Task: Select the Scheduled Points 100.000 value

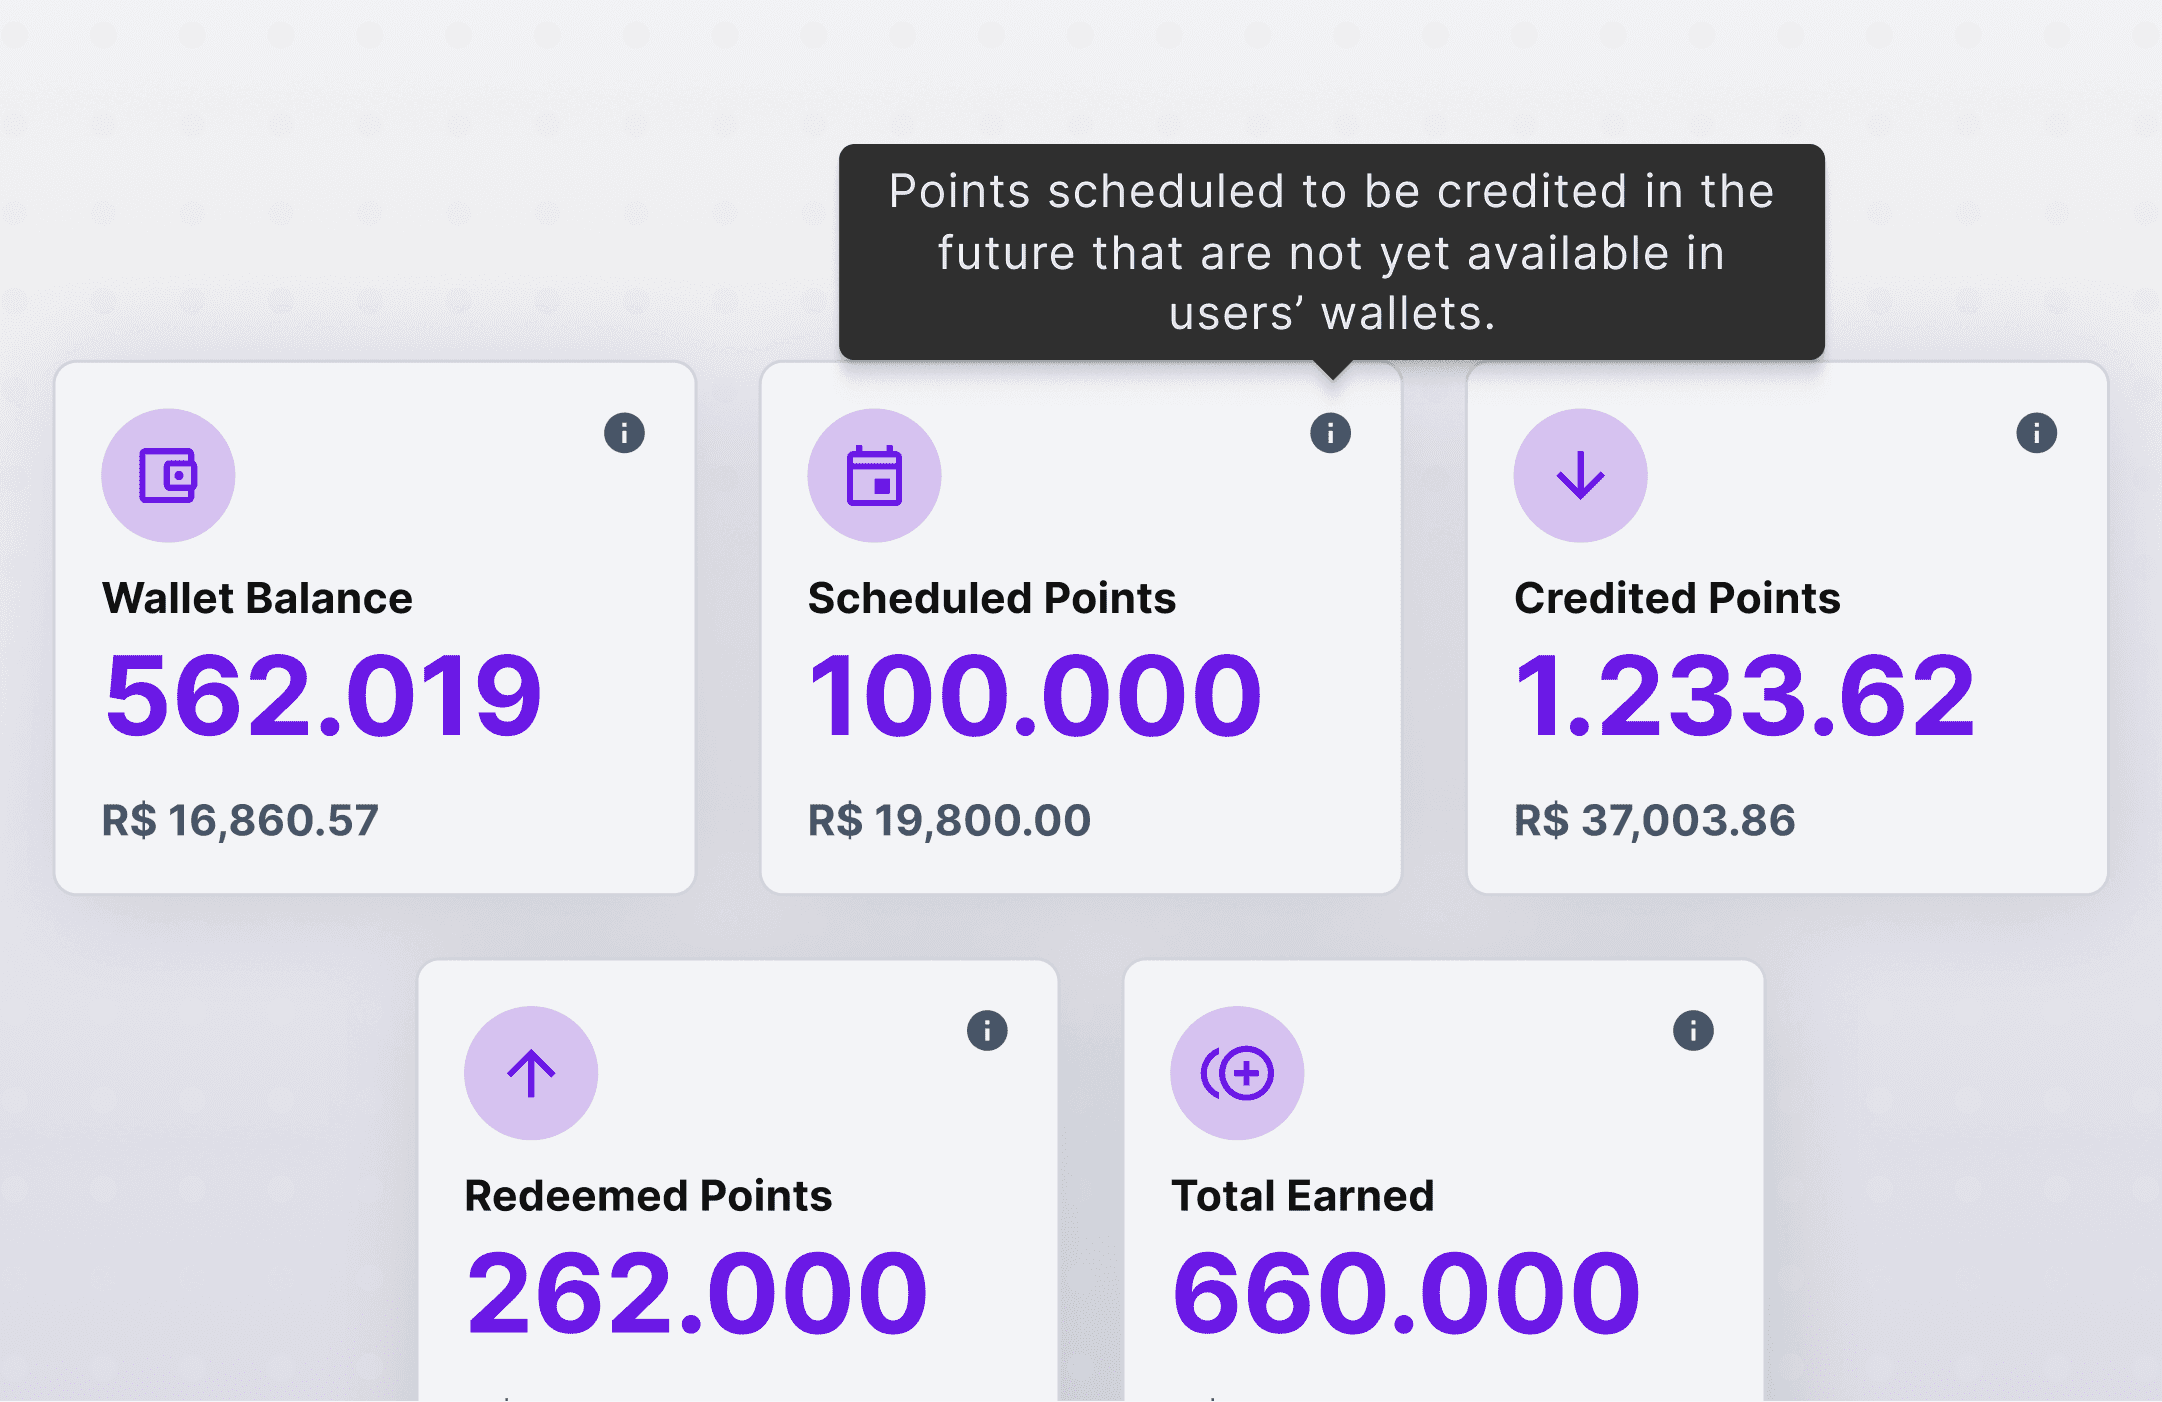Action: pos(1035,695)
